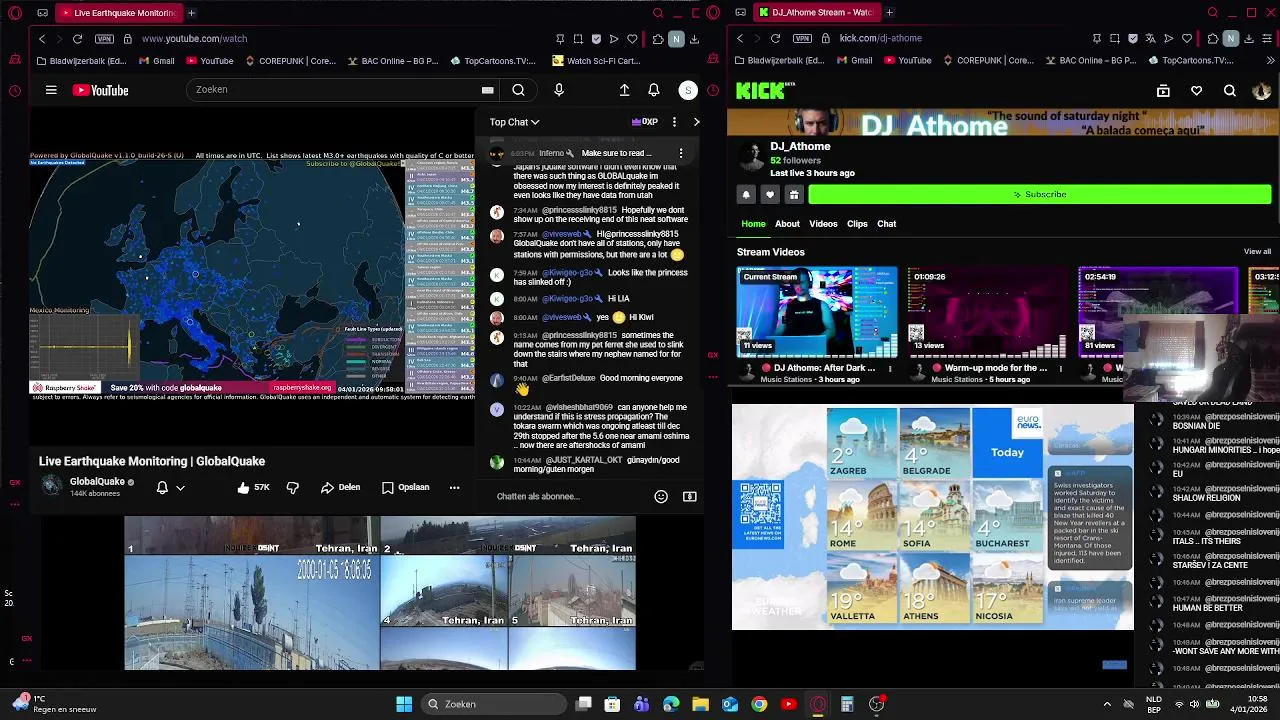Follow DJ_Athome with the heart button

(x=770, y=194)
